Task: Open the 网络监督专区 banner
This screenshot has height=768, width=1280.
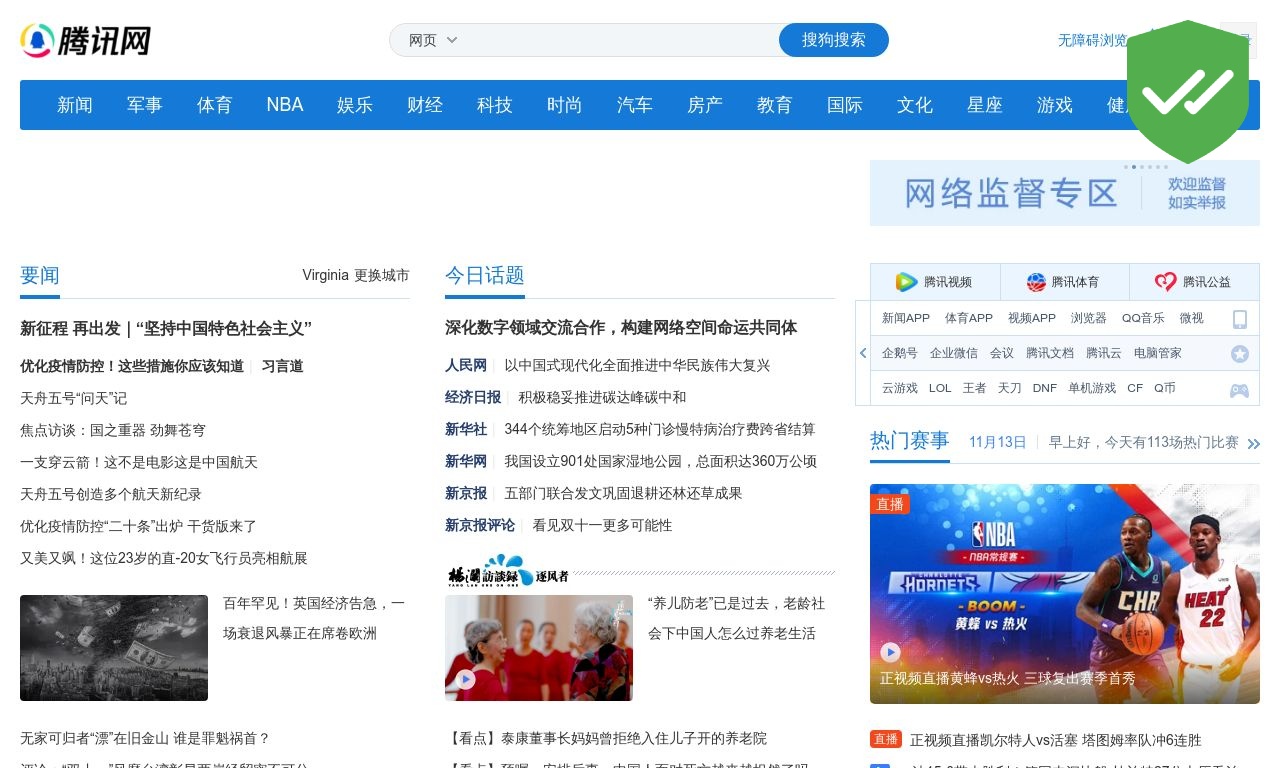Action: click(1065, 193)
